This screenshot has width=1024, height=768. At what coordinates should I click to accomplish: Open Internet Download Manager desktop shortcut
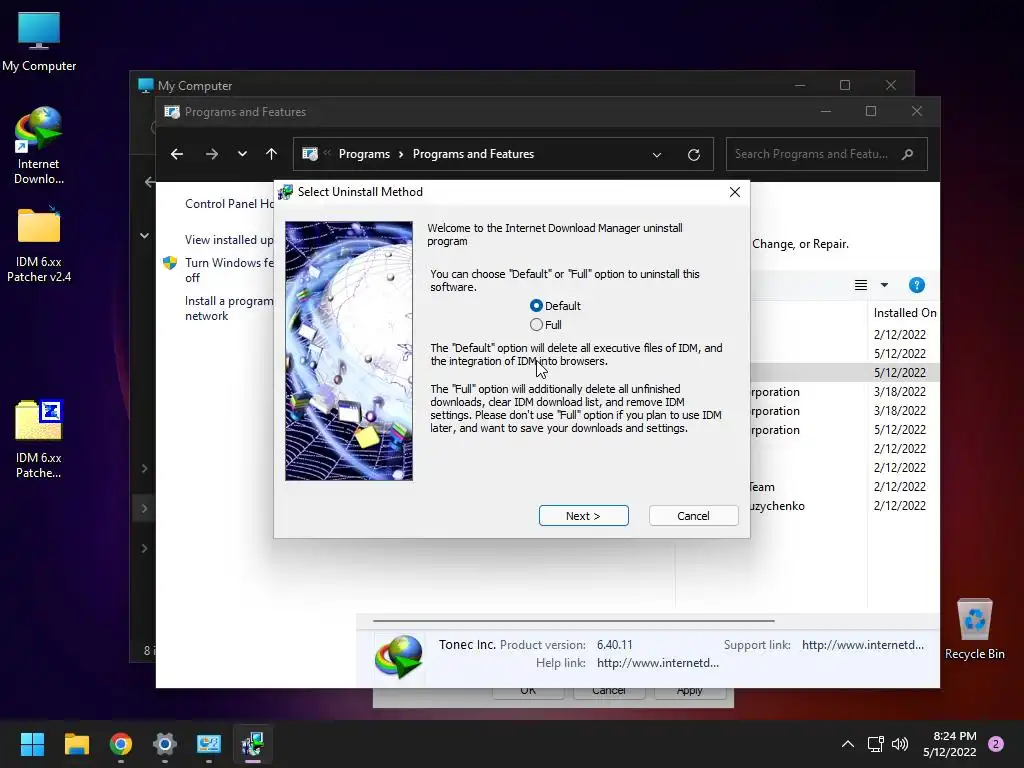pyautogui.click(x=39, y=145)
